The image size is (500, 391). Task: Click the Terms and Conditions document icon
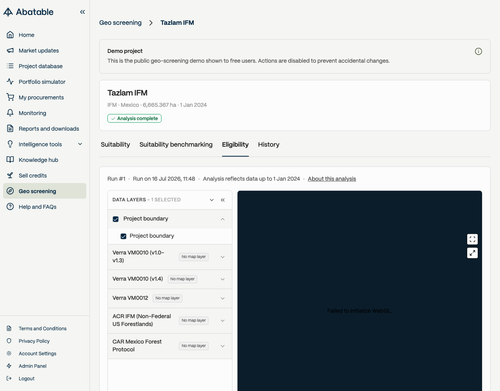(9, 328)
